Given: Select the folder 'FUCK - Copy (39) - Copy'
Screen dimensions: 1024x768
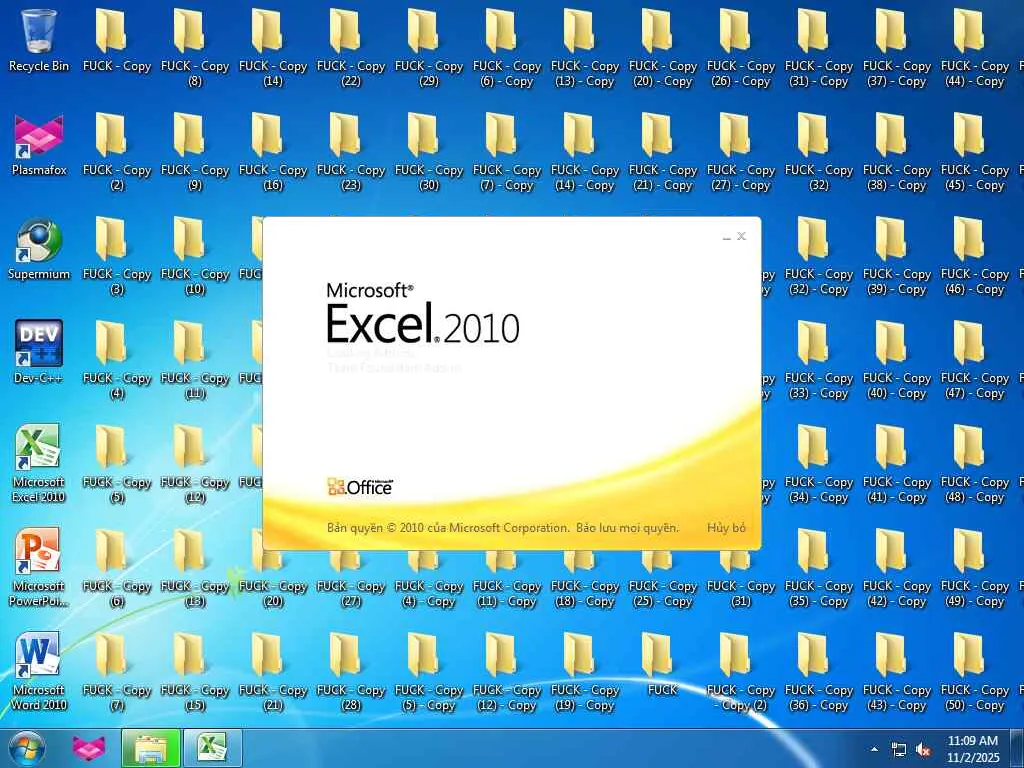Looking at the screenshot, I should [897, 255].
